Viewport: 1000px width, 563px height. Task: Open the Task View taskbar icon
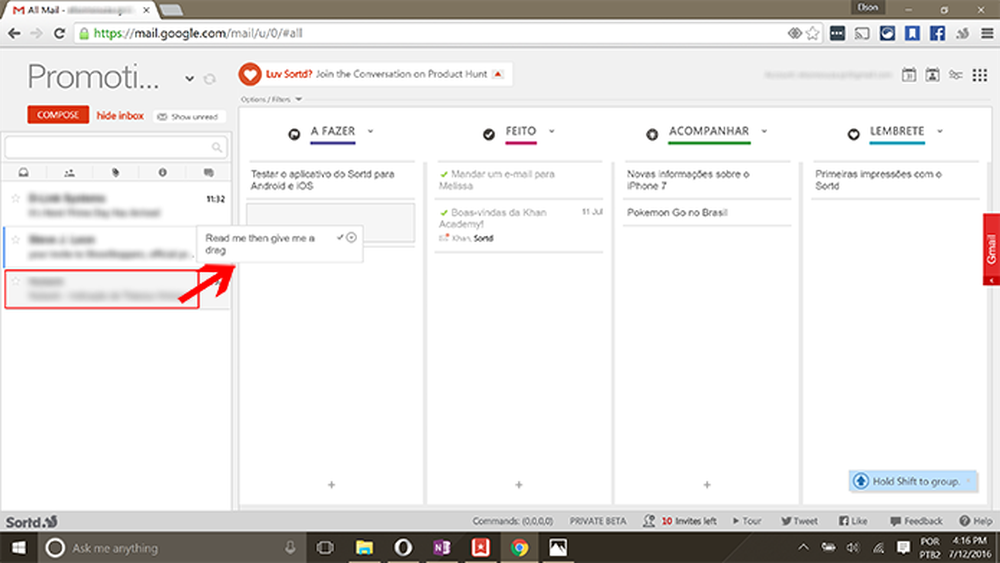point(325,548)
